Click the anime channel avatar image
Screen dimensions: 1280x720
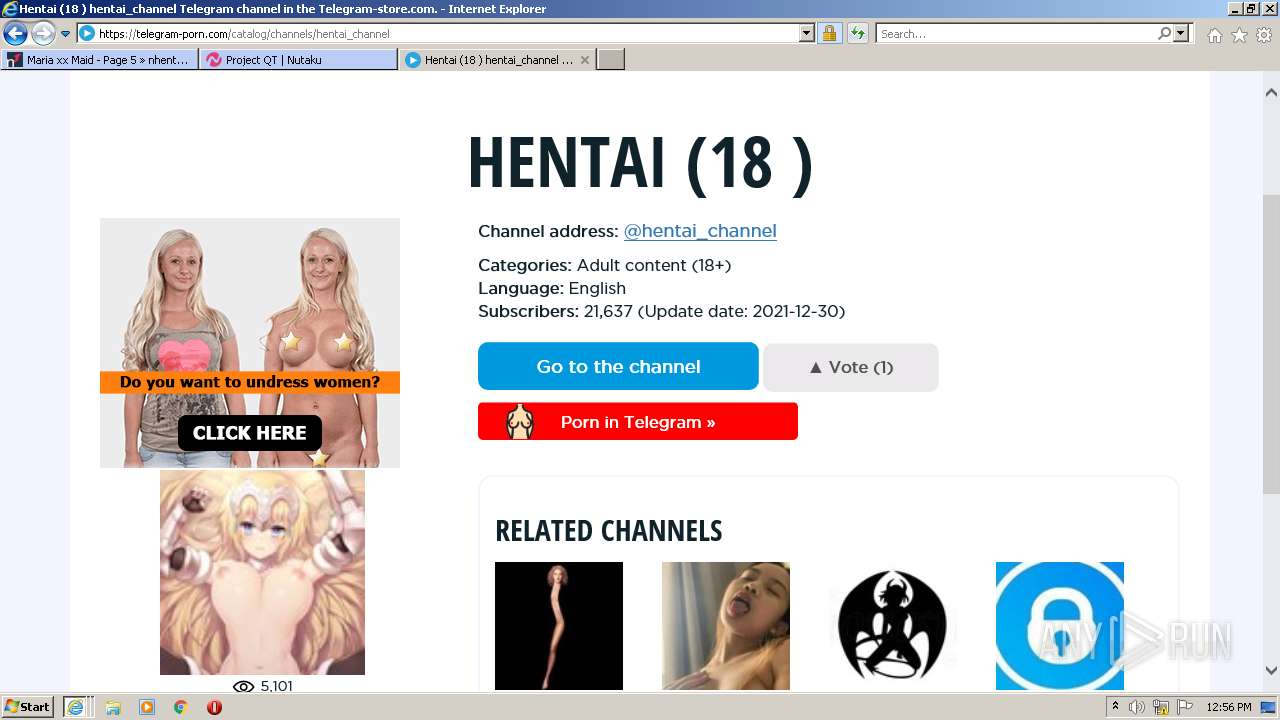262,572
